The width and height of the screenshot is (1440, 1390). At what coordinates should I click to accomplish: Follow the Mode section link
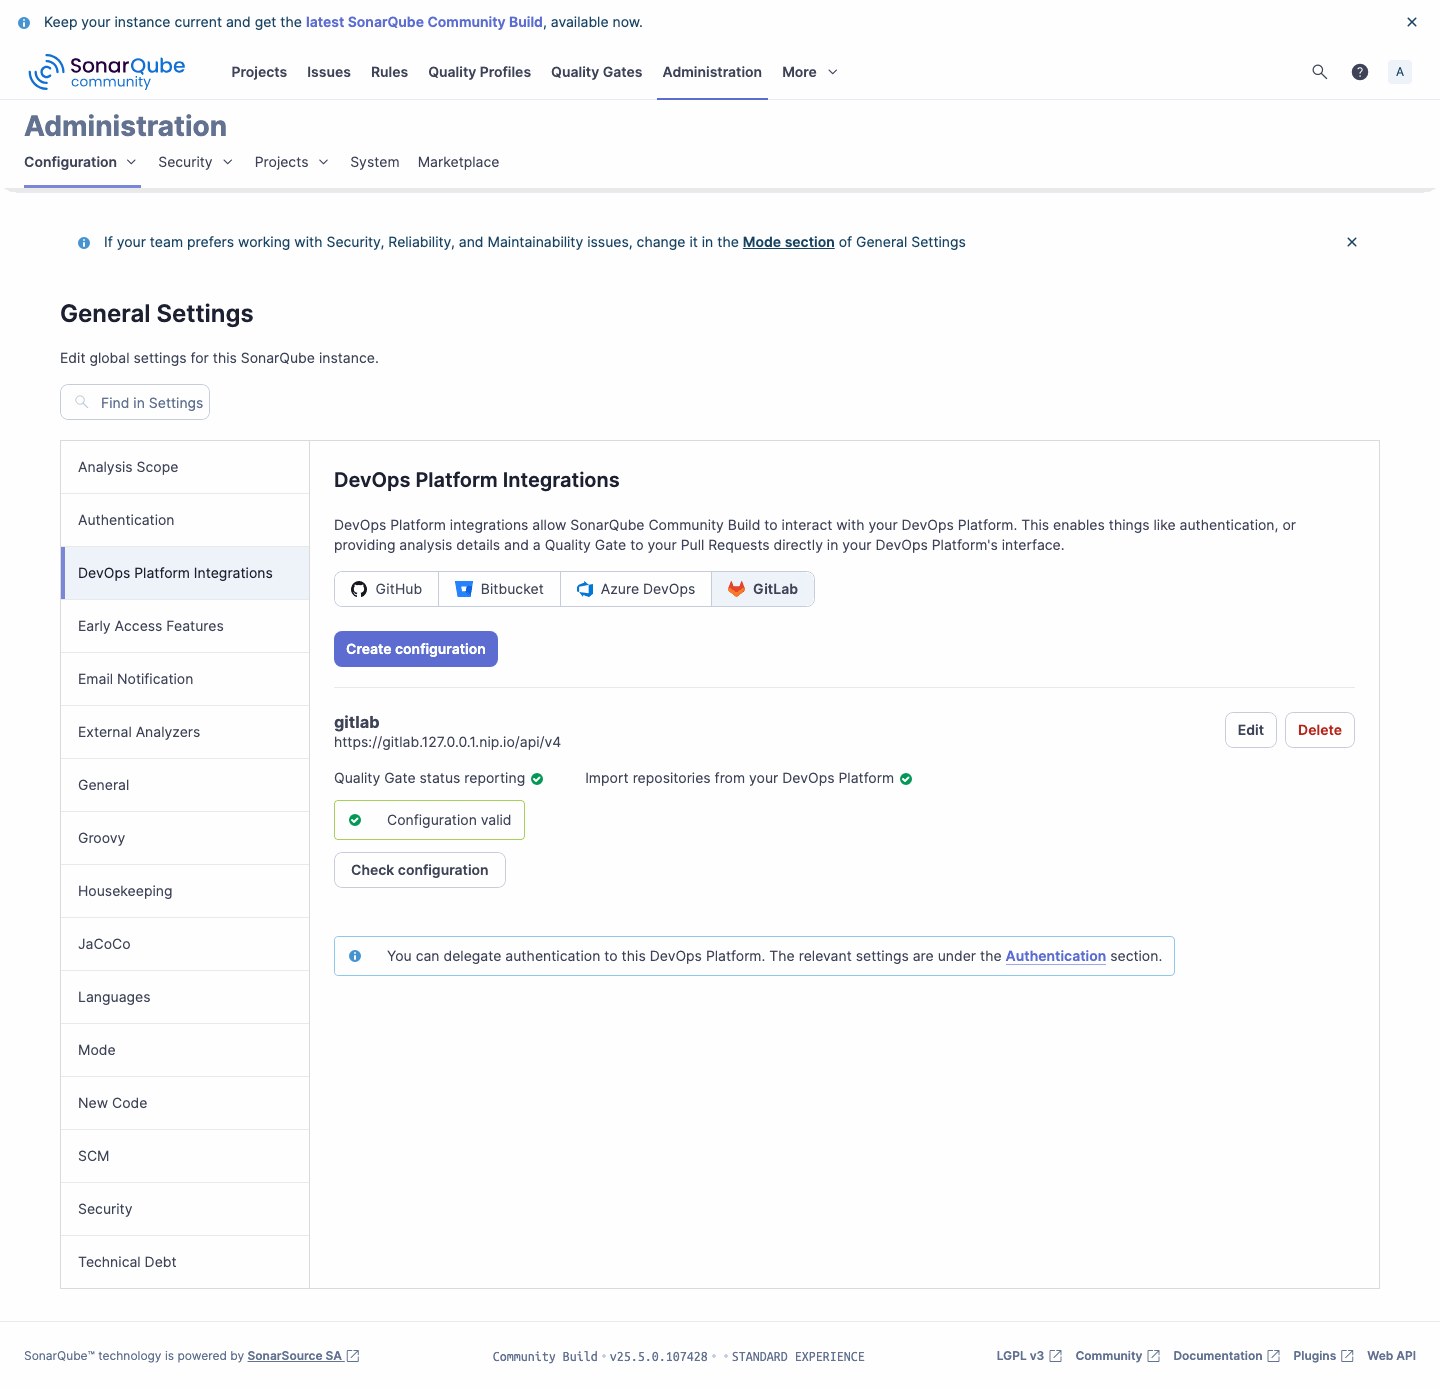point(789,242)
